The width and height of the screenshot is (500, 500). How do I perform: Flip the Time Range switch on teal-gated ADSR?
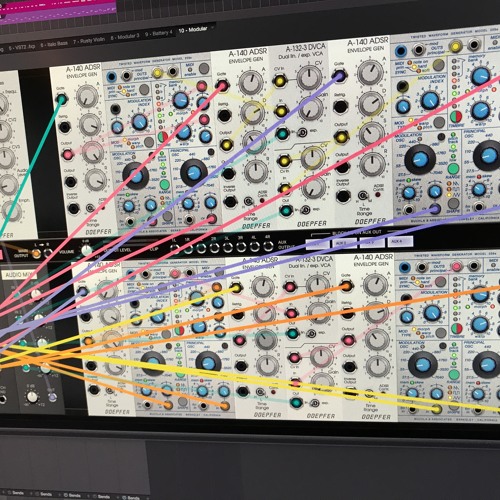90,209
